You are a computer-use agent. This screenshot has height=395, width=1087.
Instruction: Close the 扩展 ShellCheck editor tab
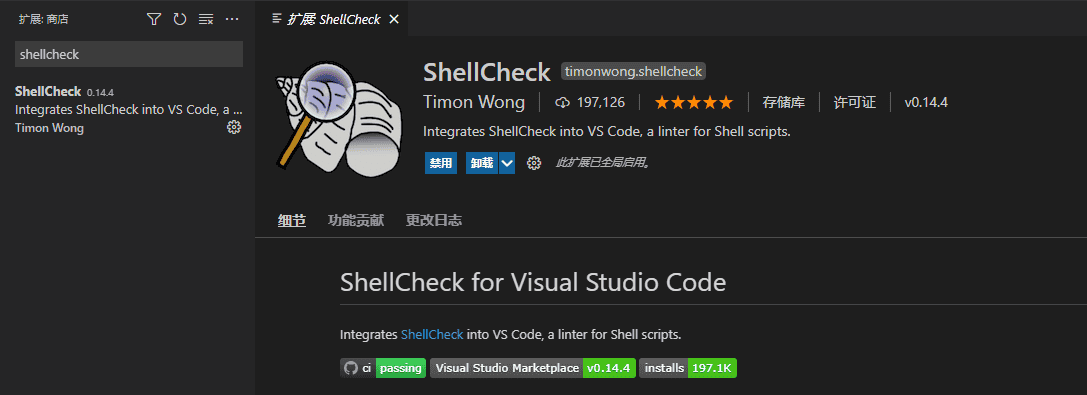click(394, 19)
